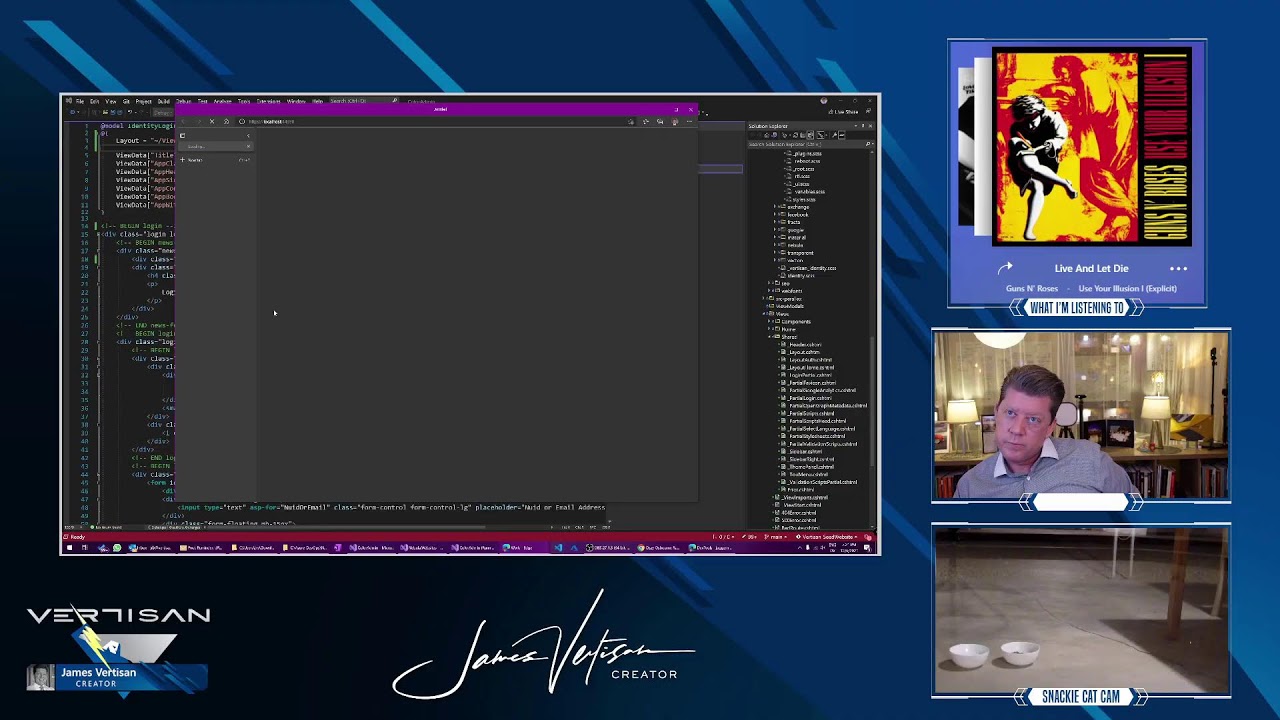1280x720 pixels.
Task: Expand the exchange folder
Action: [x=775, y=207]
